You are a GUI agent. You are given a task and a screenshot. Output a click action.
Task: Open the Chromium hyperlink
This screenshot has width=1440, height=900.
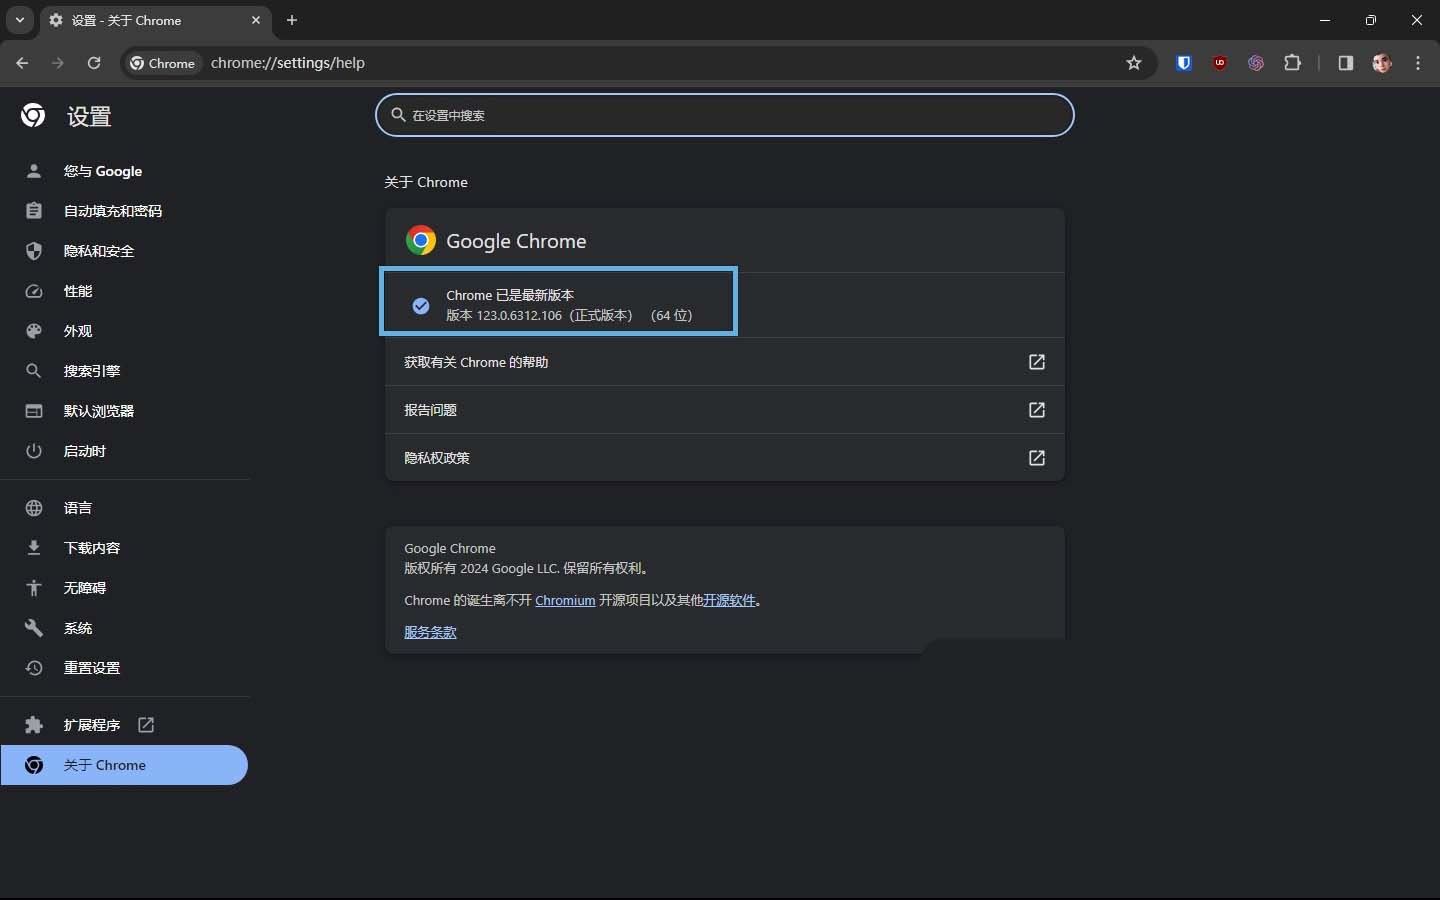(565, 600)
